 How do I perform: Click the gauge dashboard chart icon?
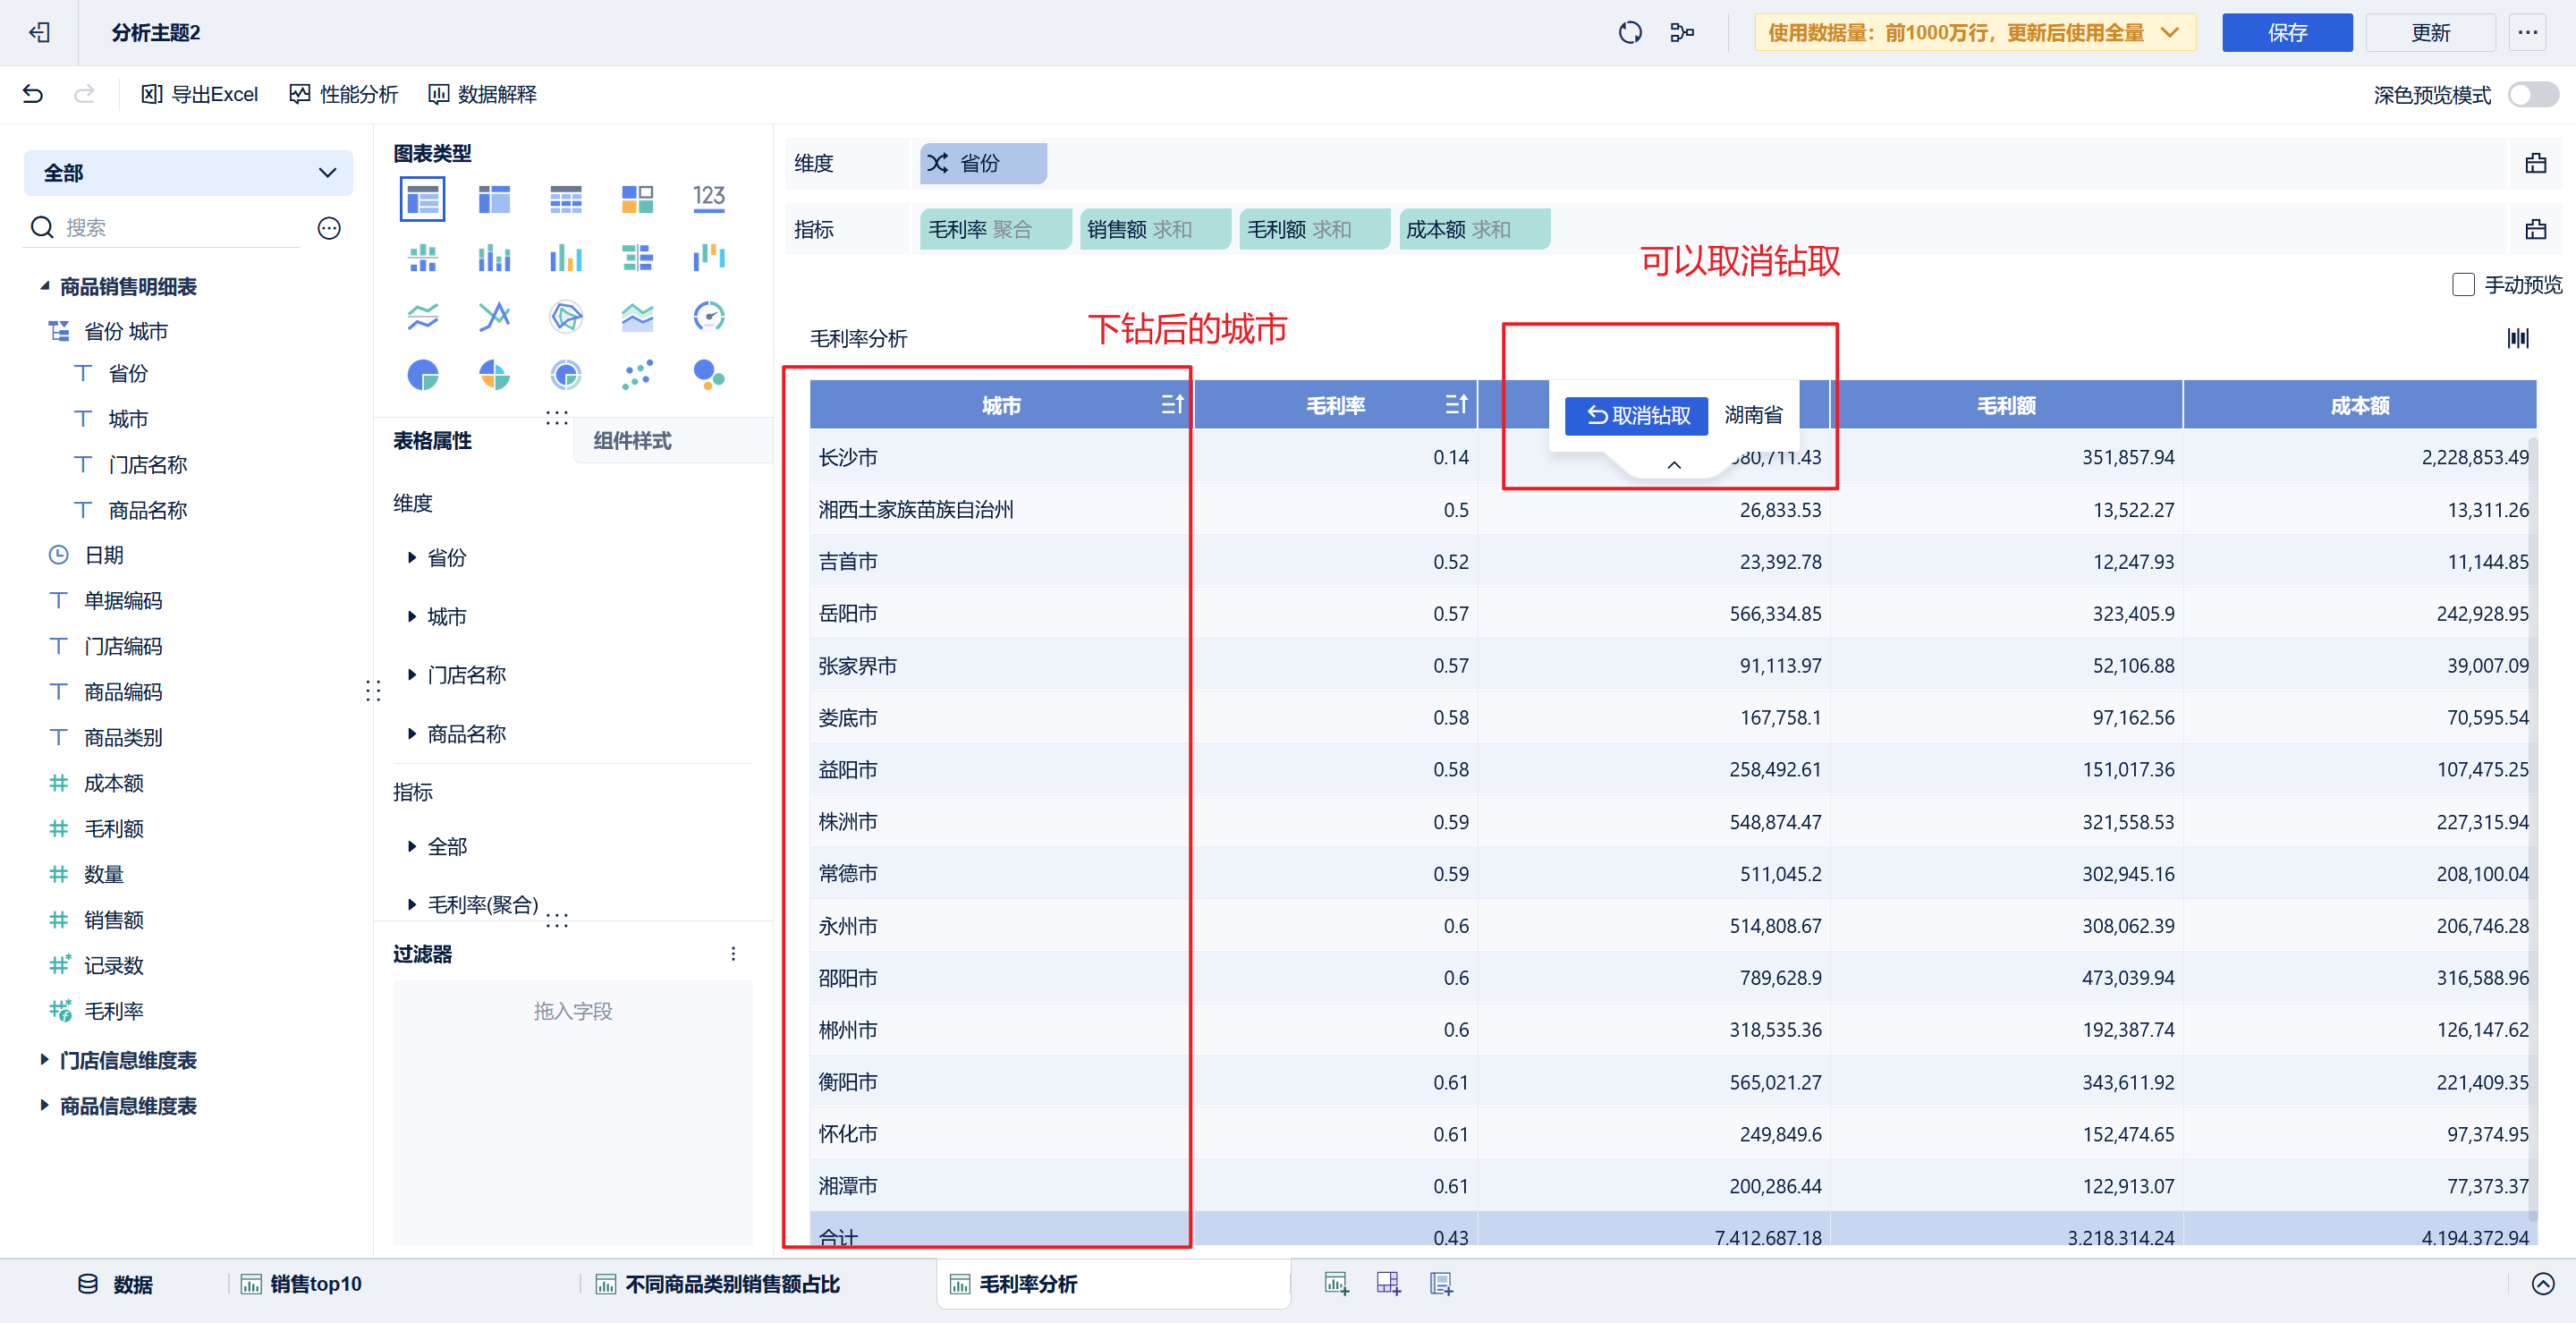pos(708,317)
